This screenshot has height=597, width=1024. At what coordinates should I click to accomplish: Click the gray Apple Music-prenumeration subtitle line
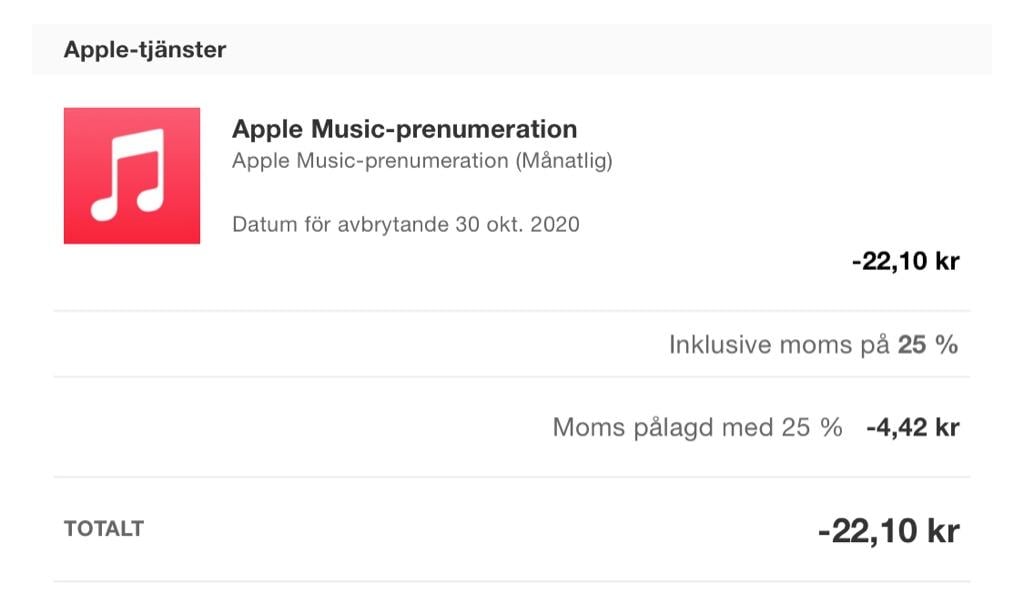(x=423, y=161)
